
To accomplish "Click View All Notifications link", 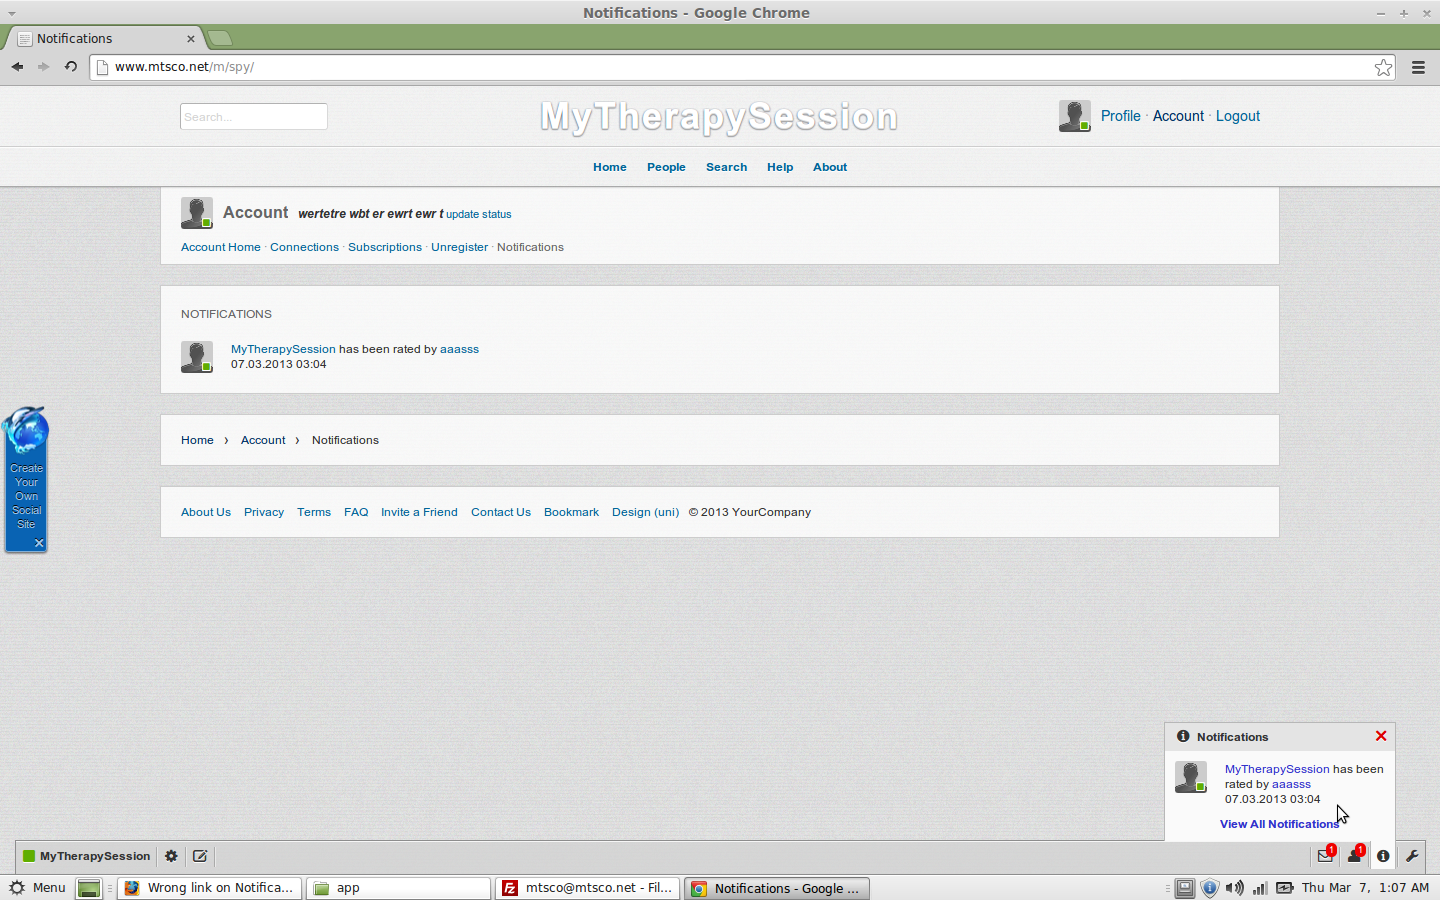I will tap(1279, 824).
